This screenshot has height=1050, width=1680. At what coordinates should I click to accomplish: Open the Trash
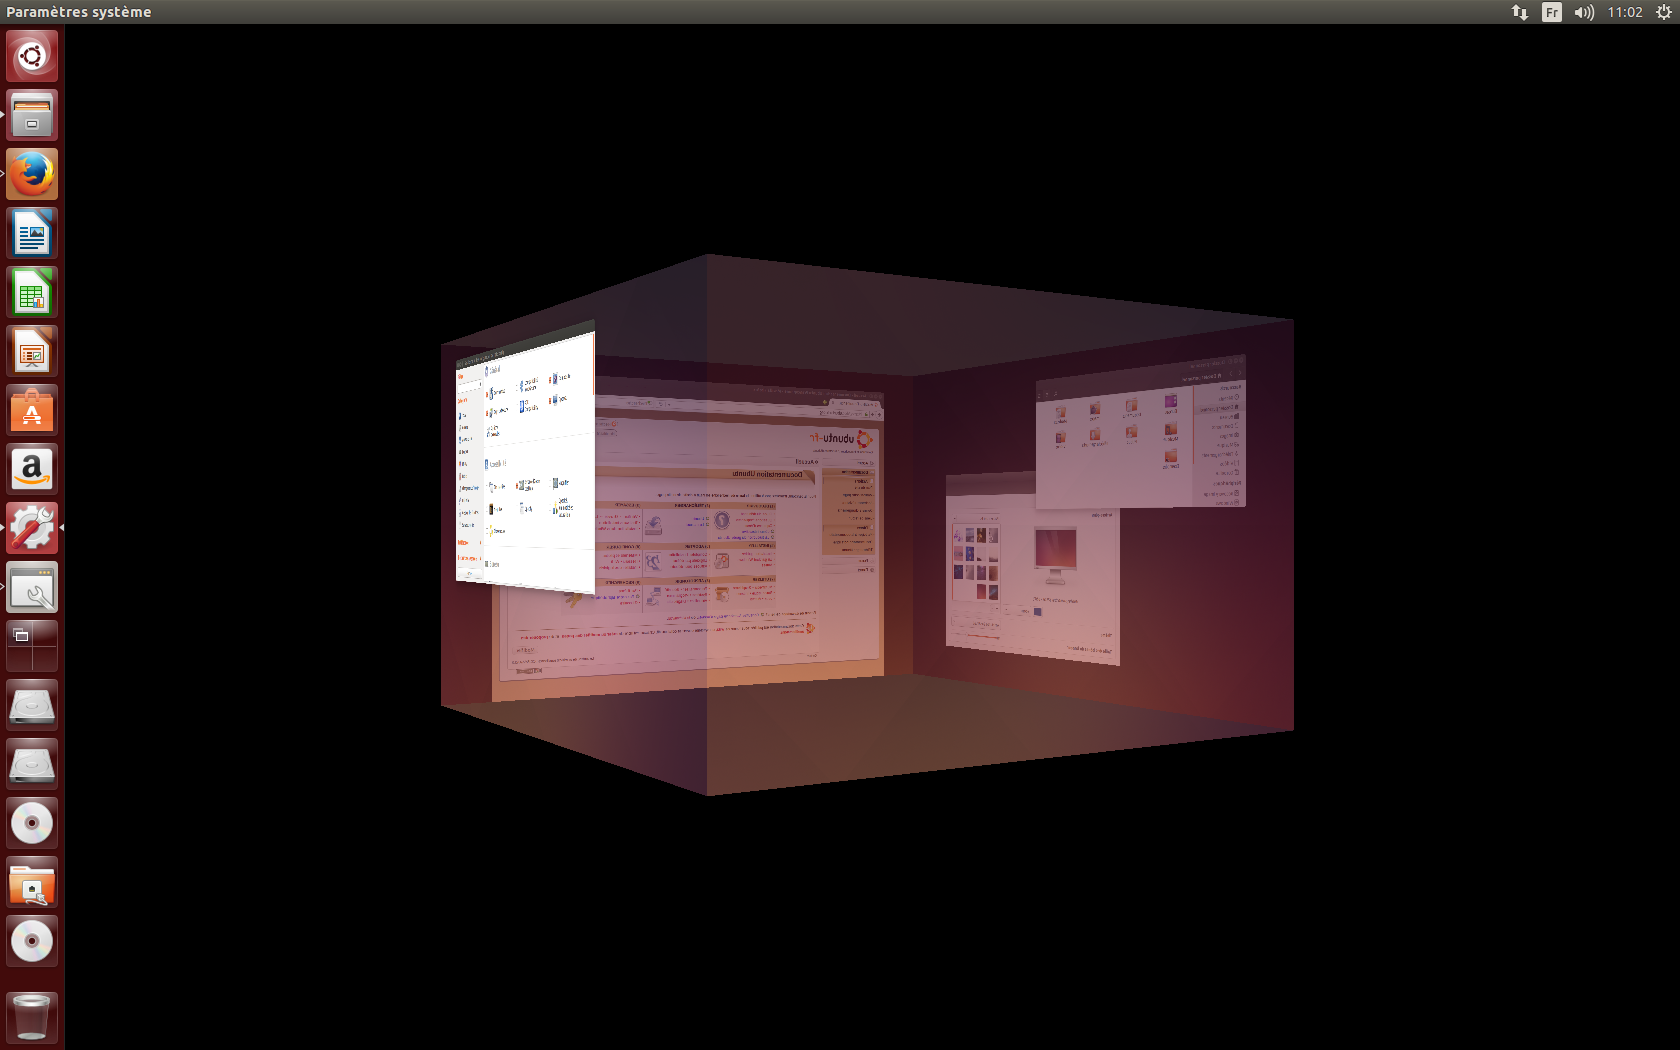tap(32, 1017)
